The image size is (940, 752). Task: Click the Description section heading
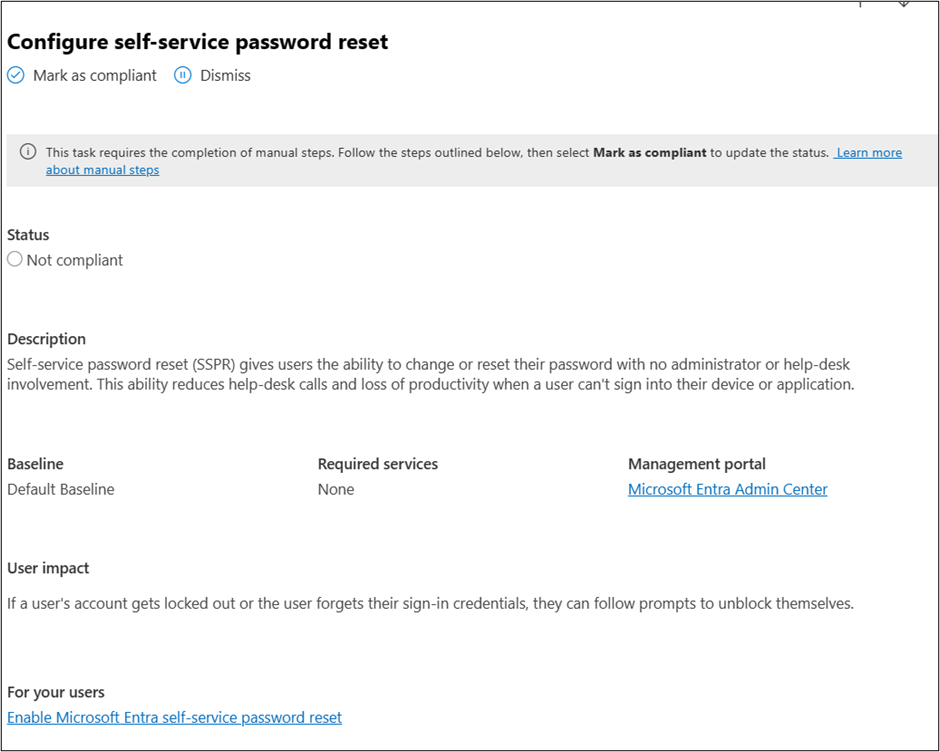(46, 339)
